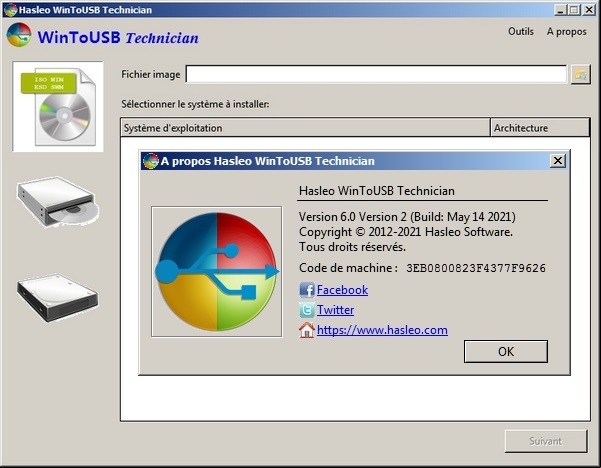Viewport: 601px width, 468px height.
Task: Click the Code de machine label
Action: 347,268
